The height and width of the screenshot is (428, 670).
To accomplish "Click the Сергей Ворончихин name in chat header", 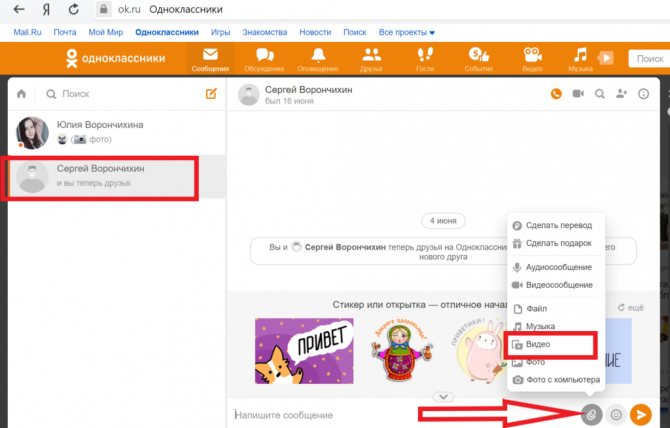I will (309, 90).
